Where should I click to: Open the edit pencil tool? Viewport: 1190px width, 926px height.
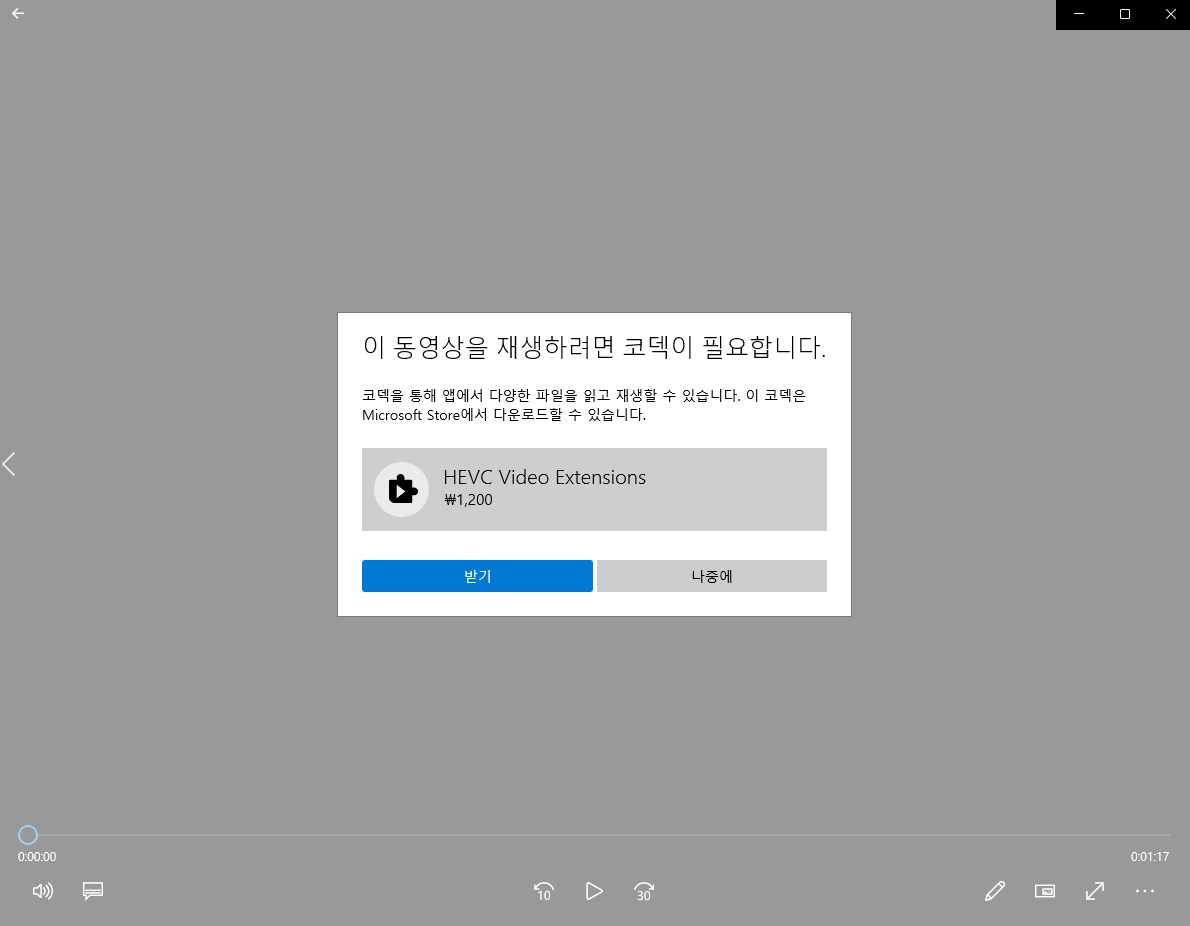(995, 891)
